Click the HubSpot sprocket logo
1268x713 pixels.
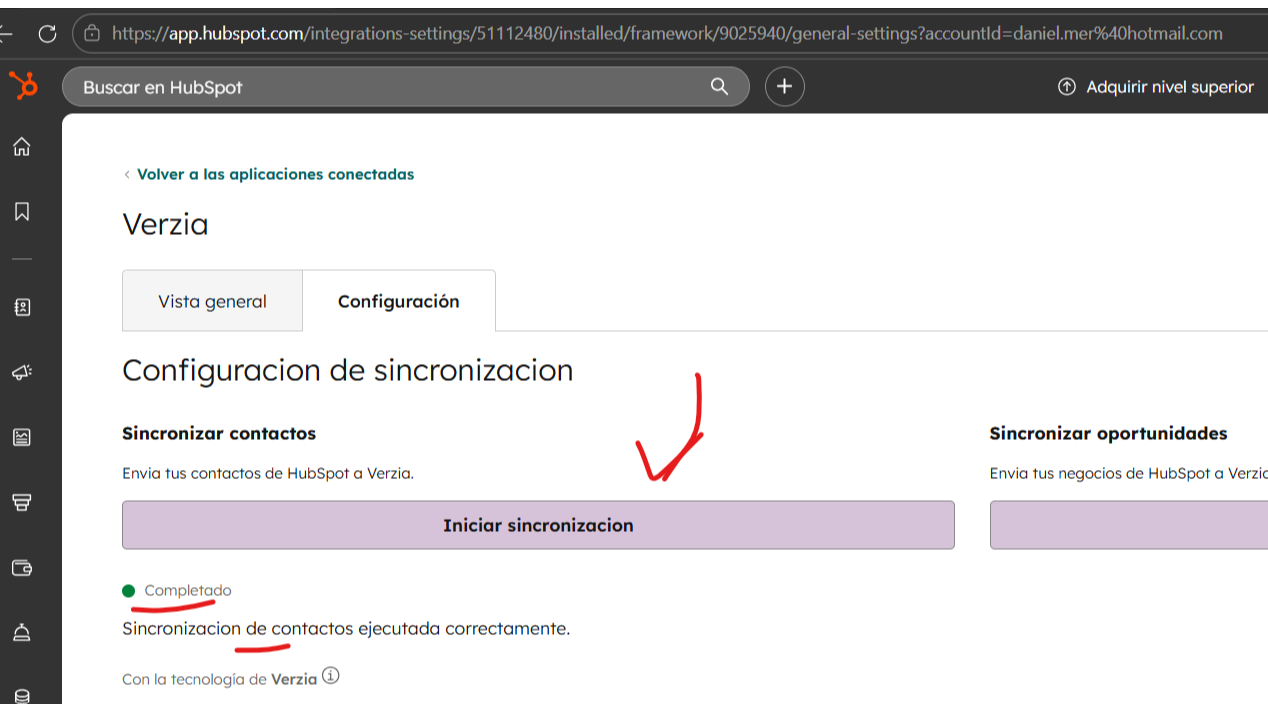(x=23, y=87)
